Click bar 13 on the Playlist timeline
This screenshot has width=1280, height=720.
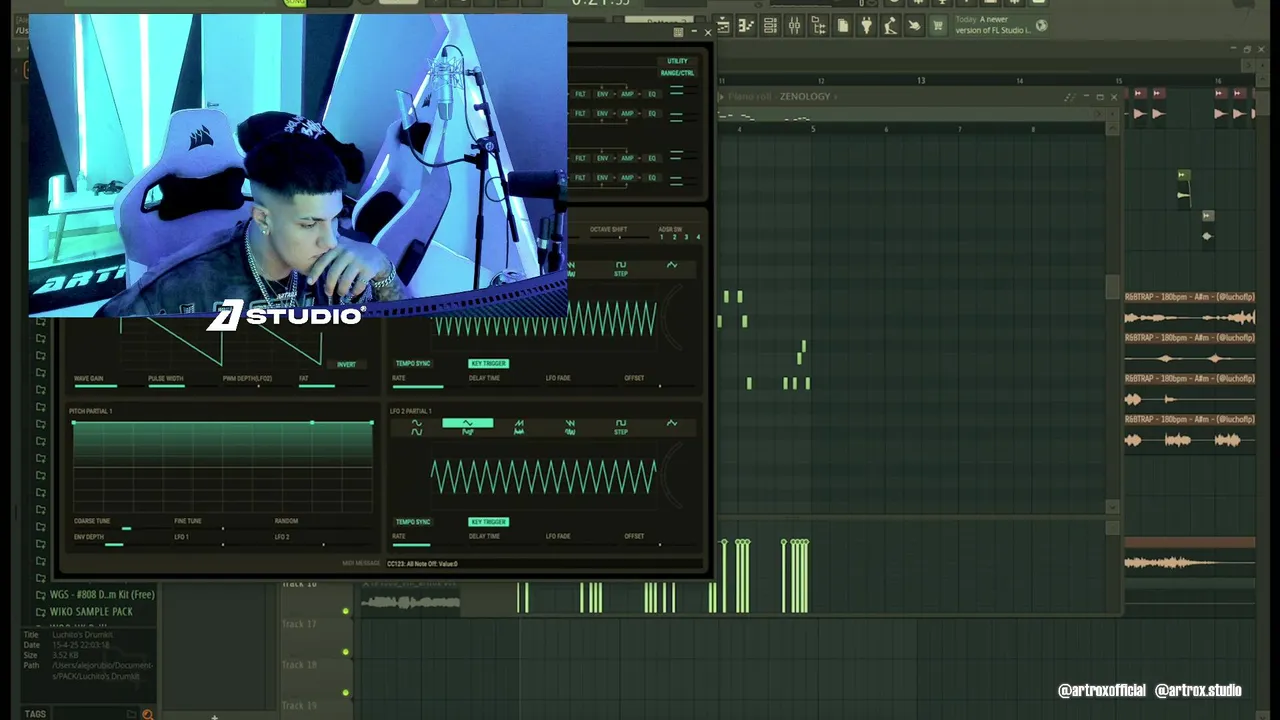[x=921, y=80]
